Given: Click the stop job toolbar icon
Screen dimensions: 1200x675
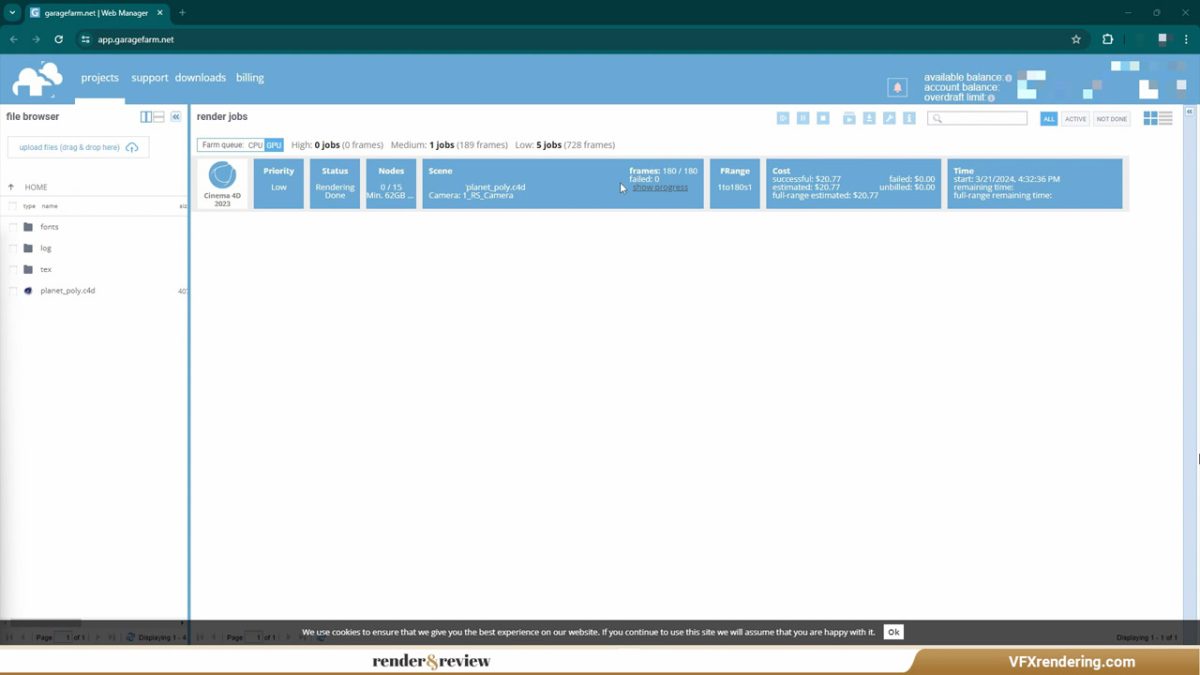Looking at the screenshot, I should click(x=822, y=118).
